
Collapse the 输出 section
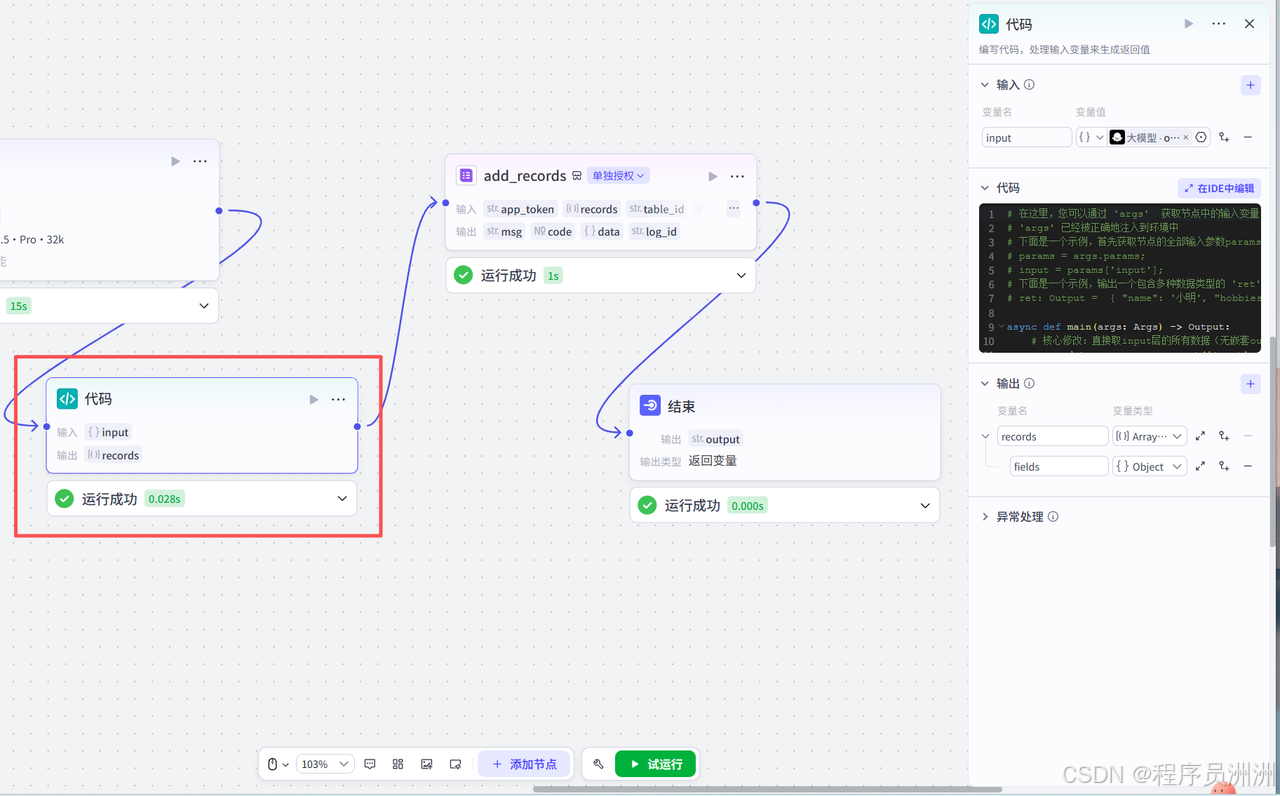pos(985,383)
